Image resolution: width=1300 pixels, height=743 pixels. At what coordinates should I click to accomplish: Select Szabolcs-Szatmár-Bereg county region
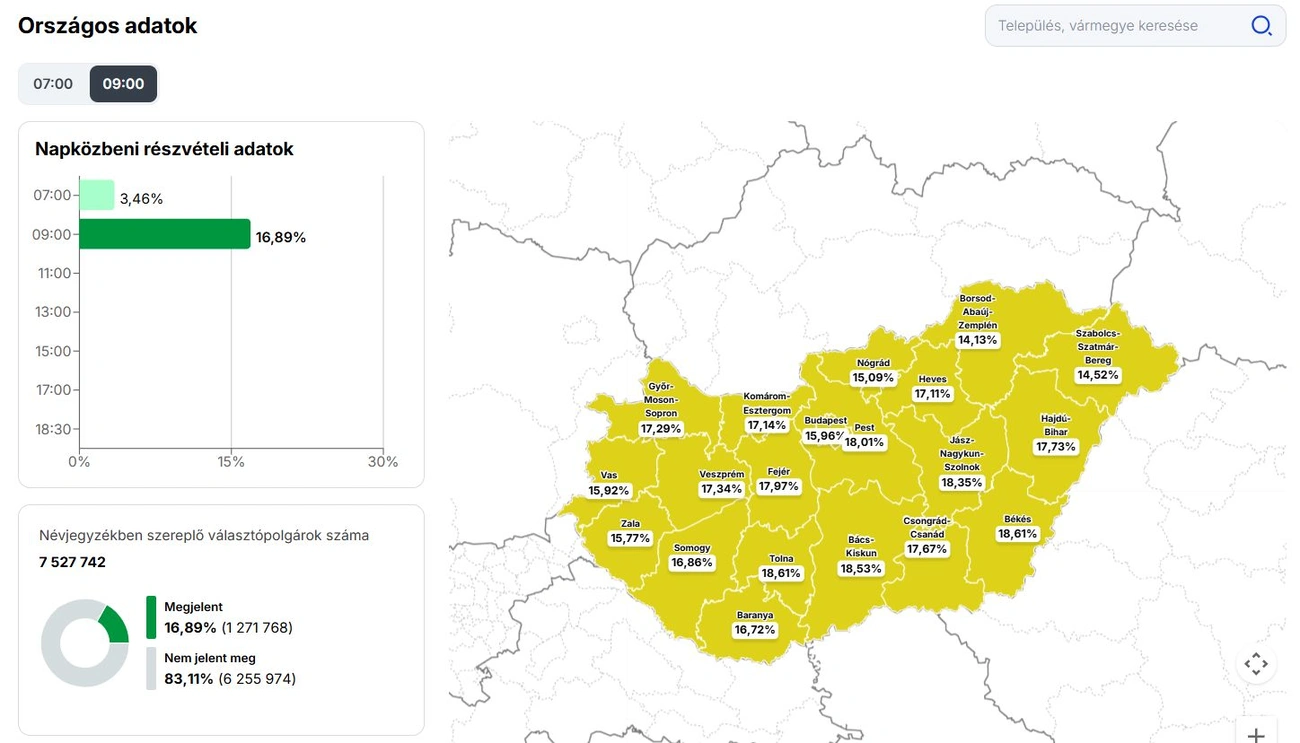1098,354
